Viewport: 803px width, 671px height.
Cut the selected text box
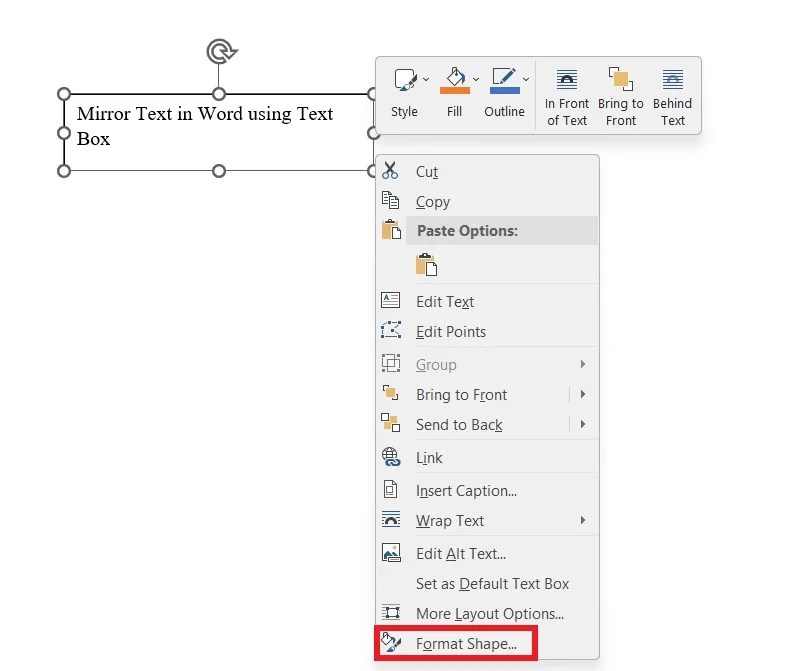pos(427,172)
